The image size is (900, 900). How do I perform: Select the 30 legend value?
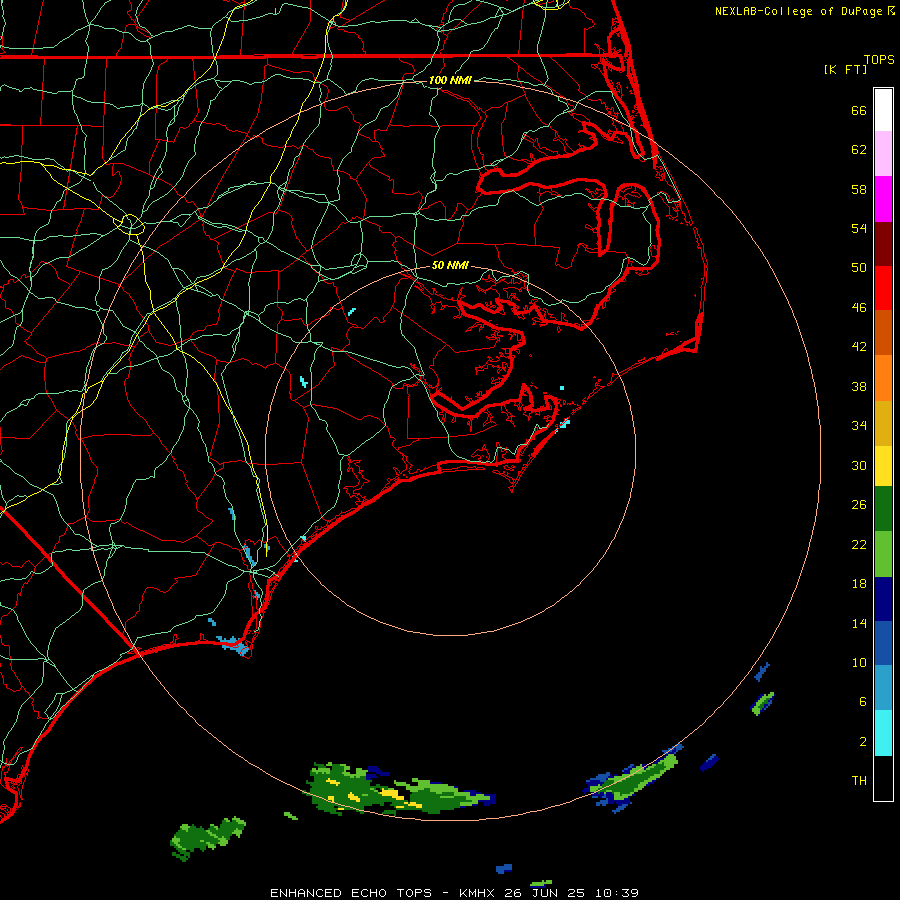click(859, 465)
